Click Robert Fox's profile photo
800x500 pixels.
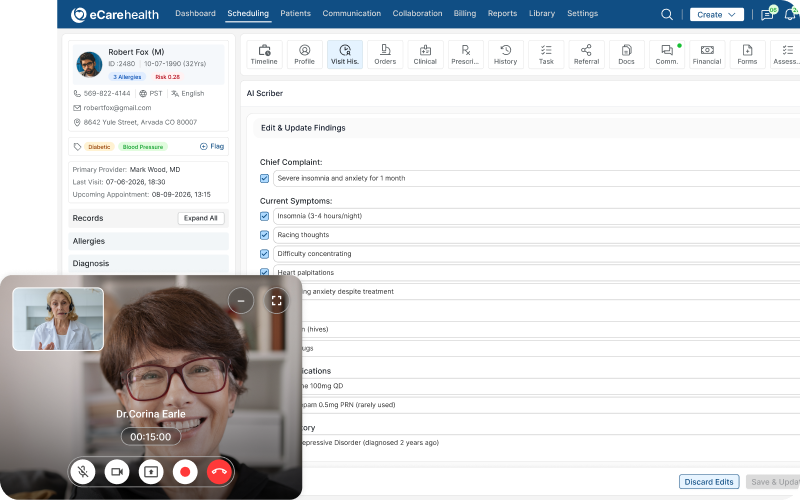point(89,64)
